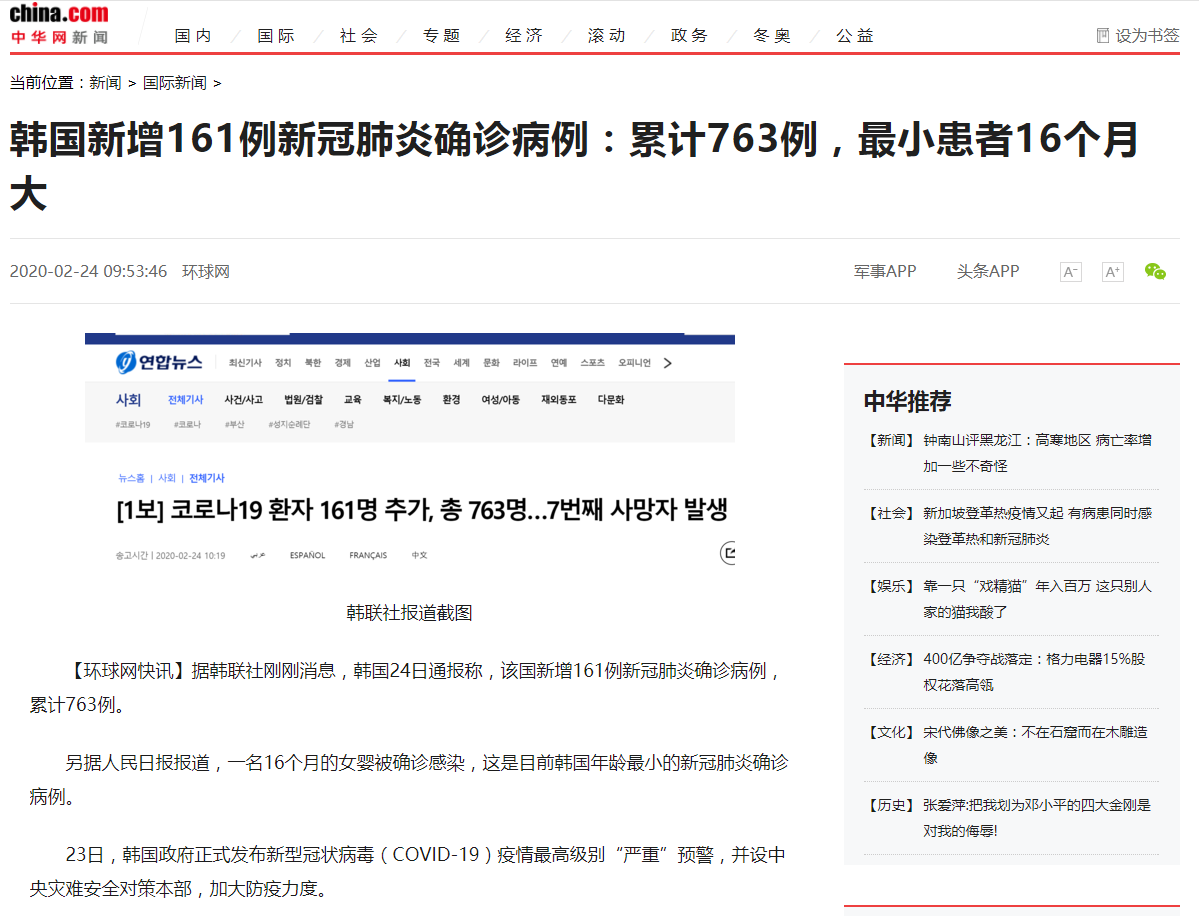Screen dimensions: 1199x916
Task: Open the 军事APP link
Action: [884, 271]
